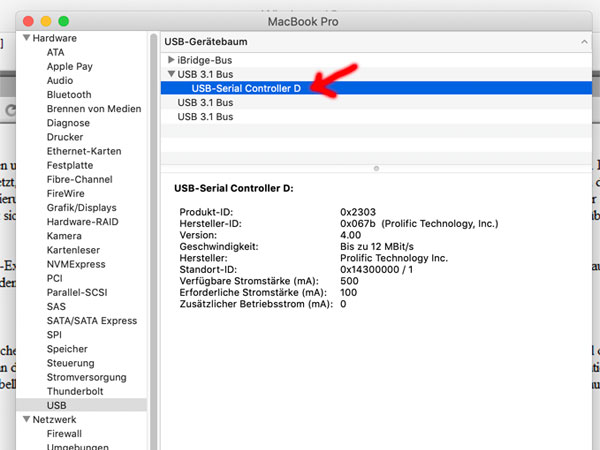Select Festplatte in the sidebar
The height and width of the screenshot is (450, 600).
[70, 165]
